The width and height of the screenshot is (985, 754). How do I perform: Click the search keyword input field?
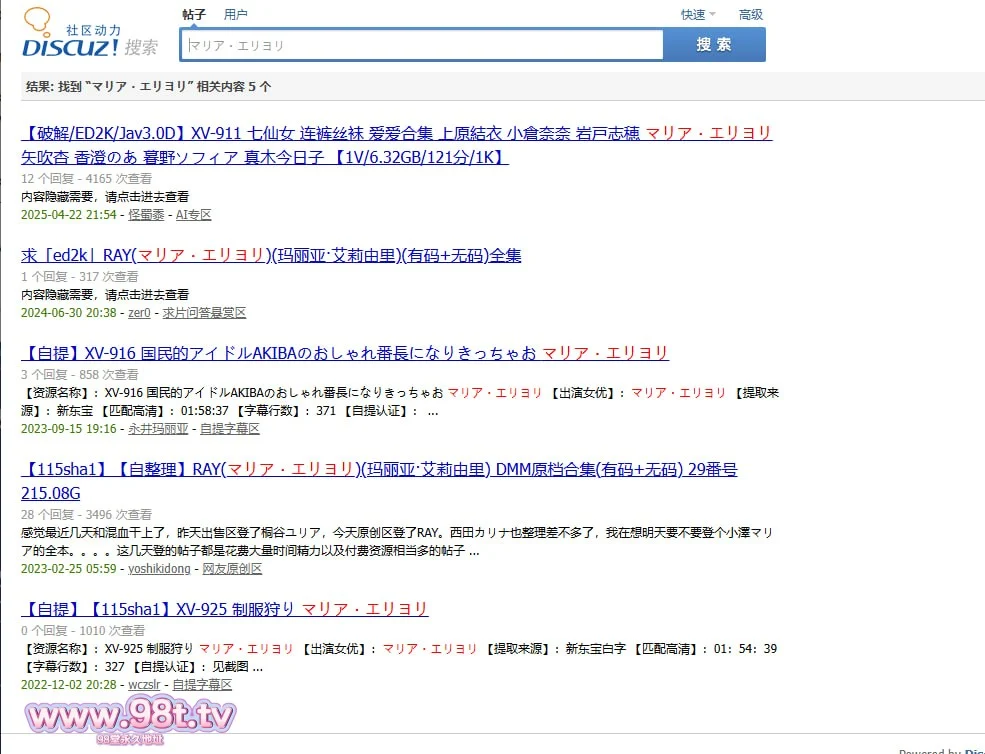422,45
